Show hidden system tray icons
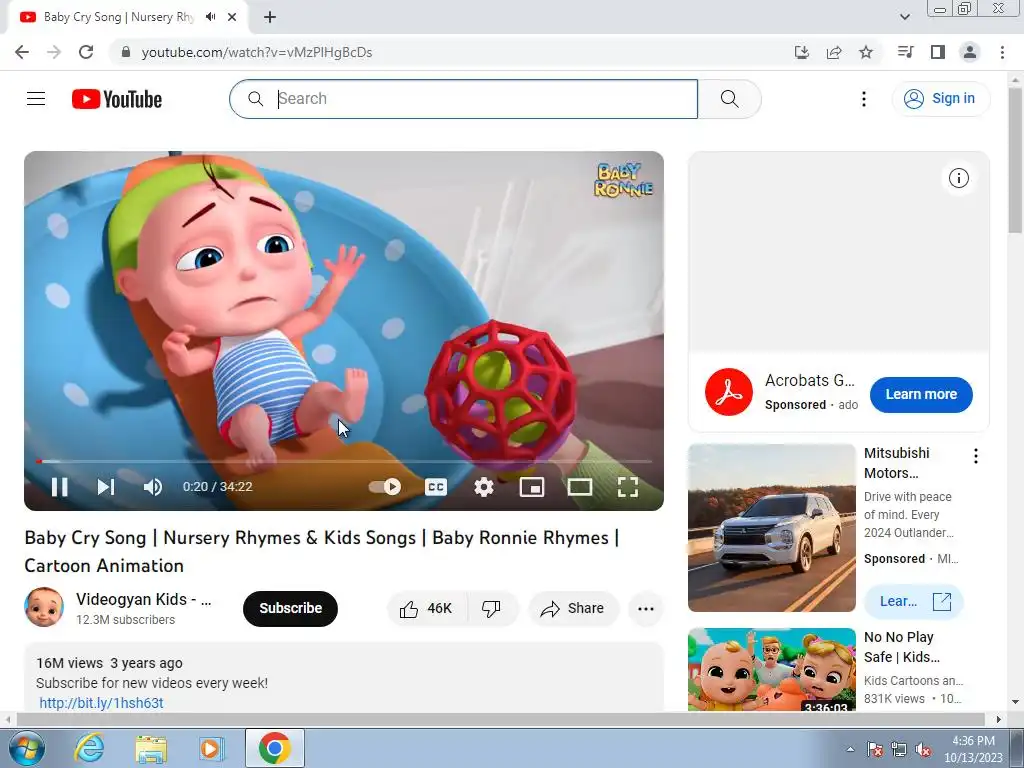Viewport: 1024px width, 768px height. 850,749
